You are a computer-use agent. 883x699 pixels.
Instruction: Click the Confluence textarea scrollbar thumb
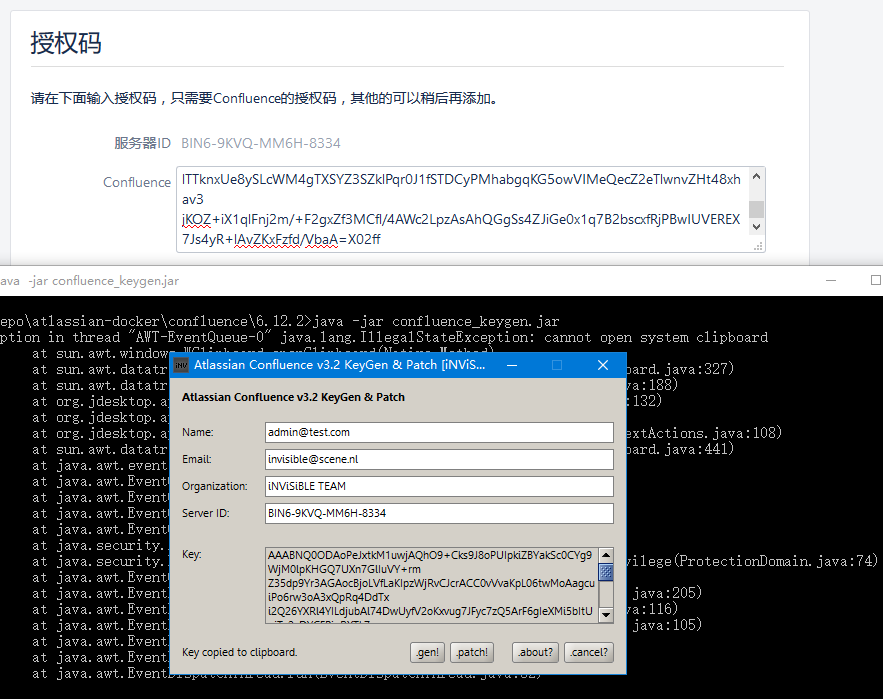click(757, 210)
